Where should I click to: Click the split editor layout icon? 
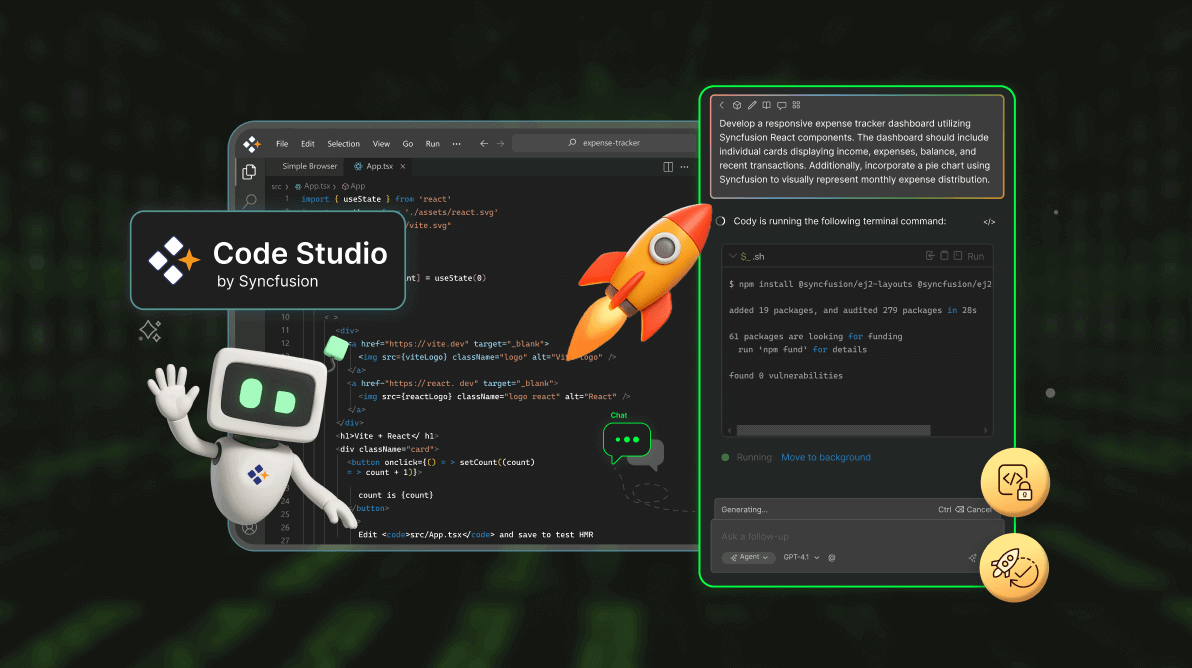(668, 167)
